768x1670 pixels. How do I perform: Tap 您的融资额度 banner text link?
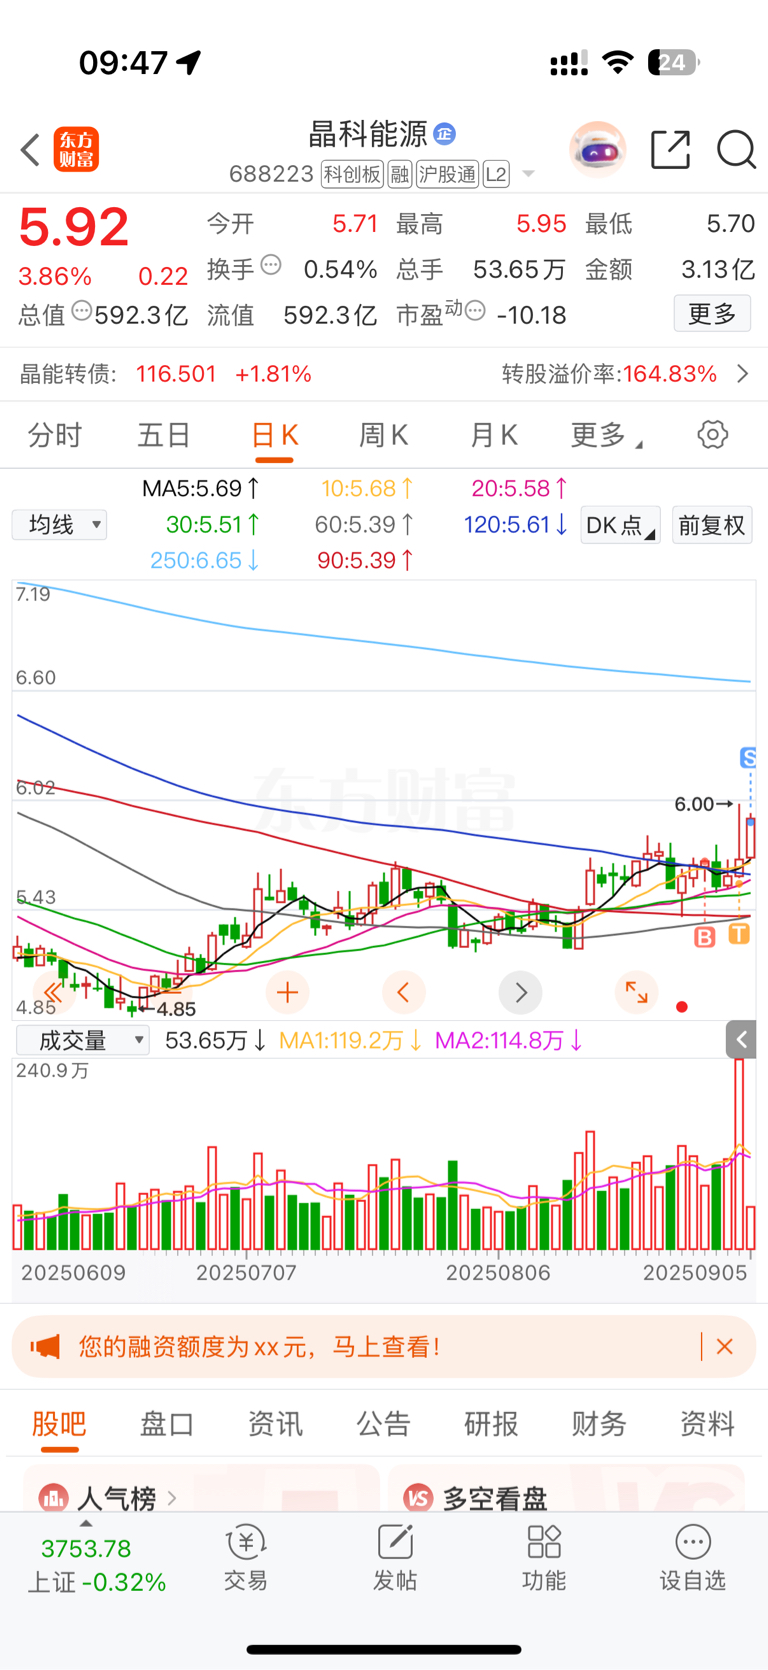[x=260, y=1347]
